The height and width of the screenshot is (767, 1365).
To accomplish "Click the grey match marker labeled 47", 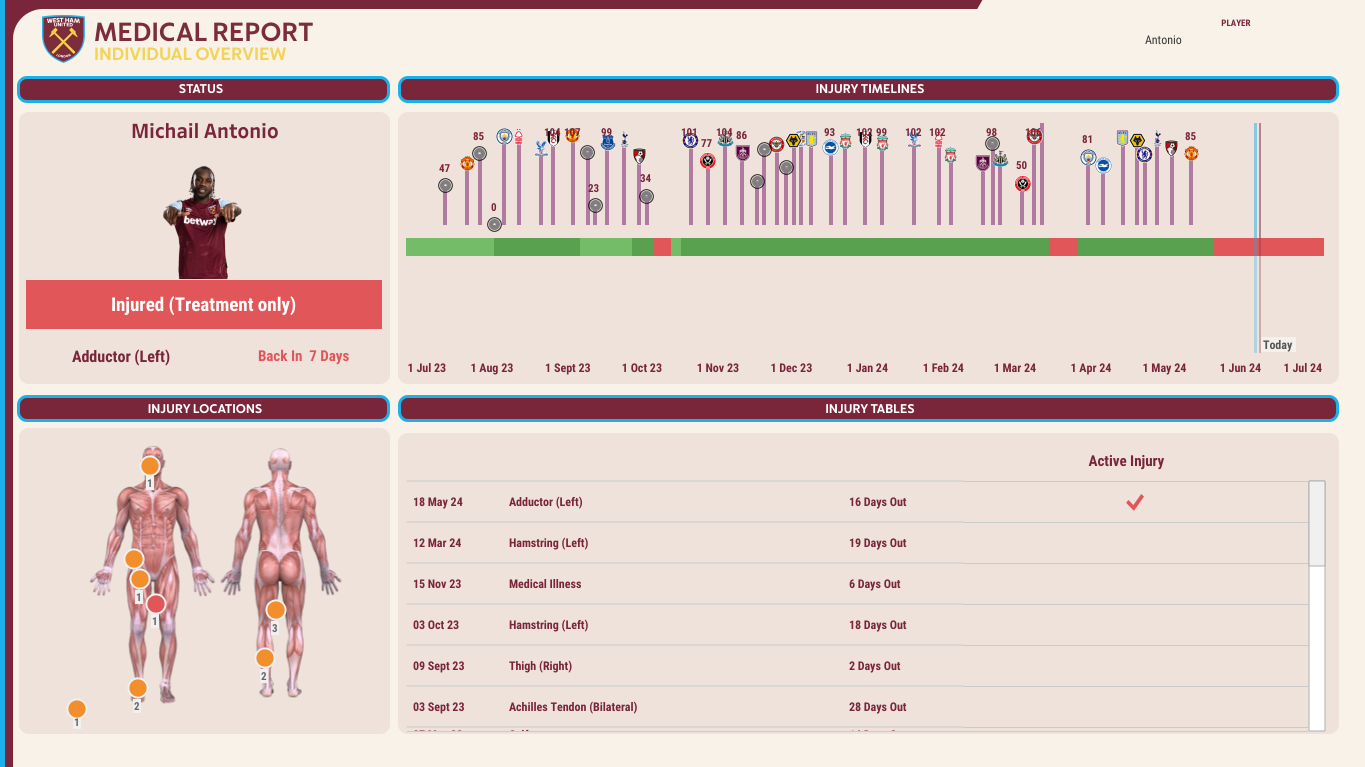I will [445, 185].
